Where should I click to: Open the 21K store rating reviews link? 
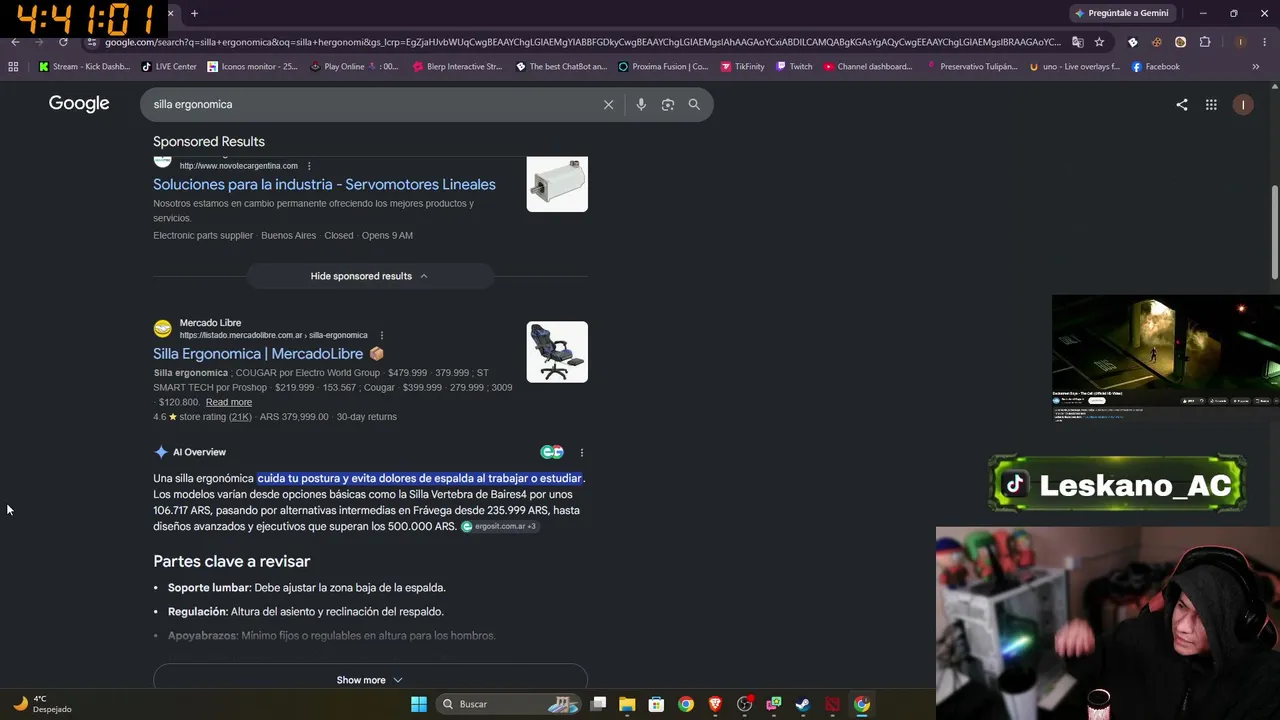click(240, 417)
